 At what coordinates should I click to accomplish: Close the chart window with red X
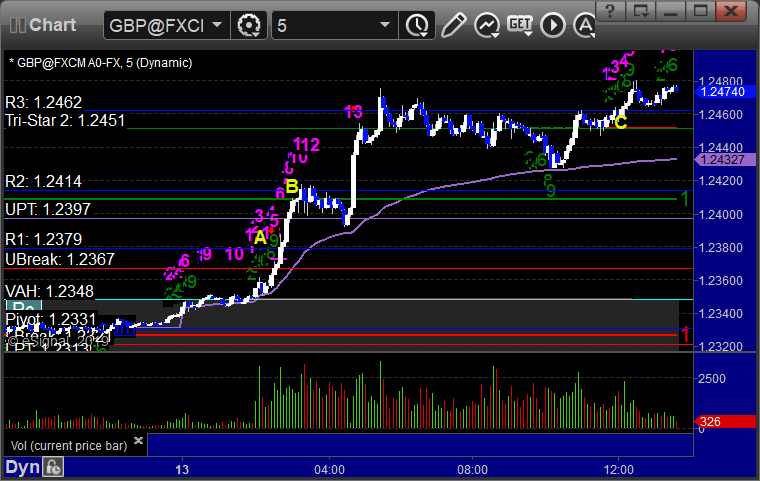coord(731,10)
